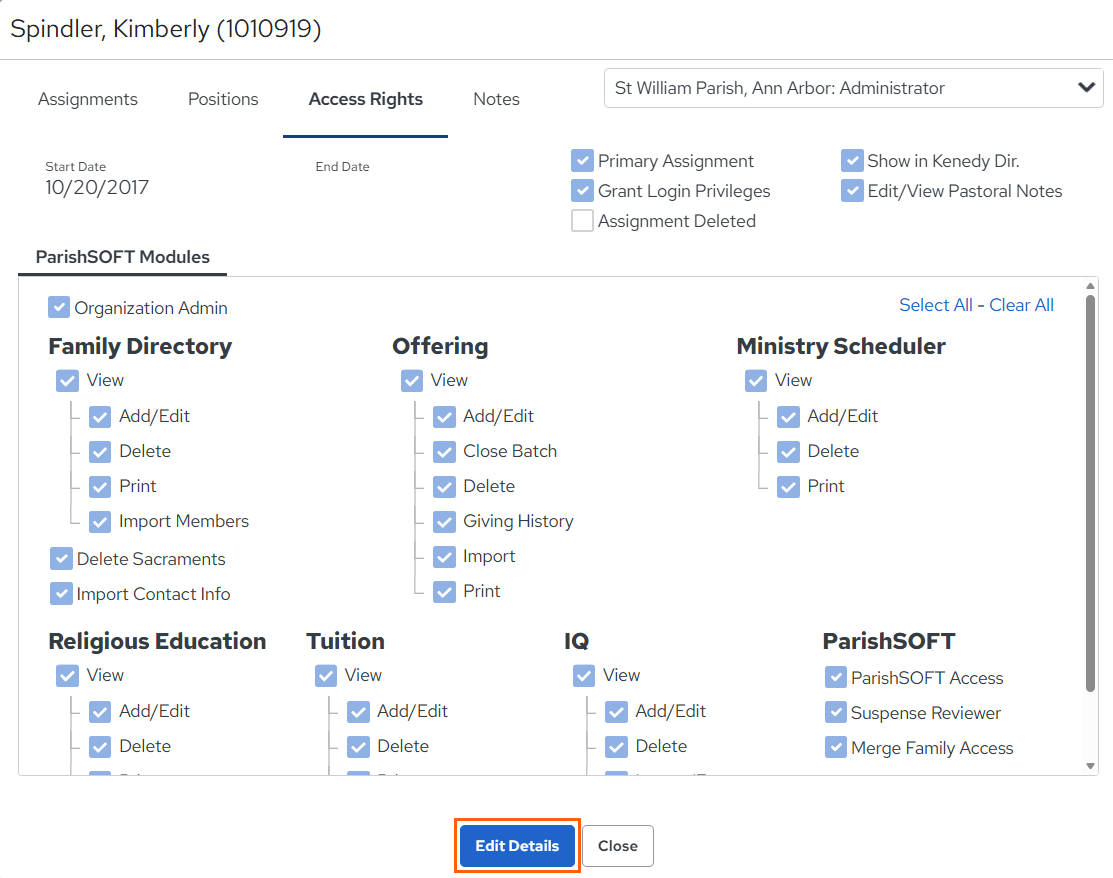Image resolution: width=1113 pixels, height=878 pixels.
Task: Toggle Offering Add/Edit checkbox
Action: [444, 417]
